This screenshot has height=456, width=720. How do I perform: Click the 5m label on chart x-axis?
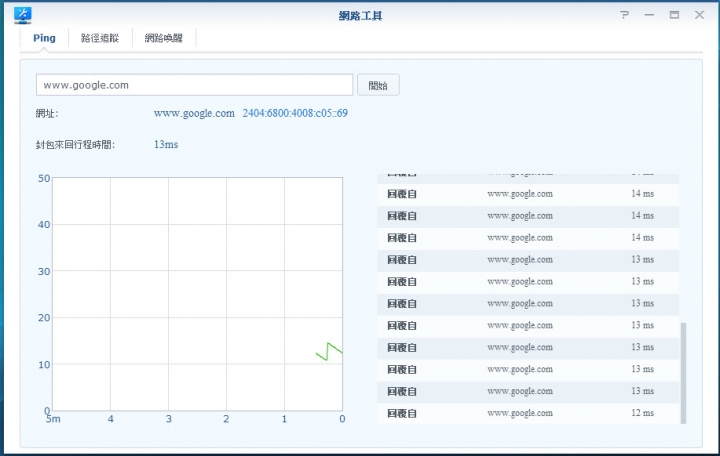[x=53, y=419]
